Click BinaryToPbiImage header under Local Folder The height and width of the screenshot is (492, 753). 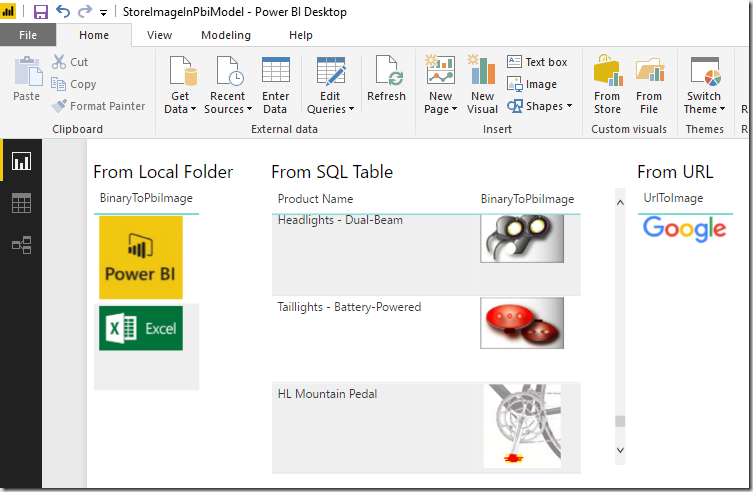(146, 198)
